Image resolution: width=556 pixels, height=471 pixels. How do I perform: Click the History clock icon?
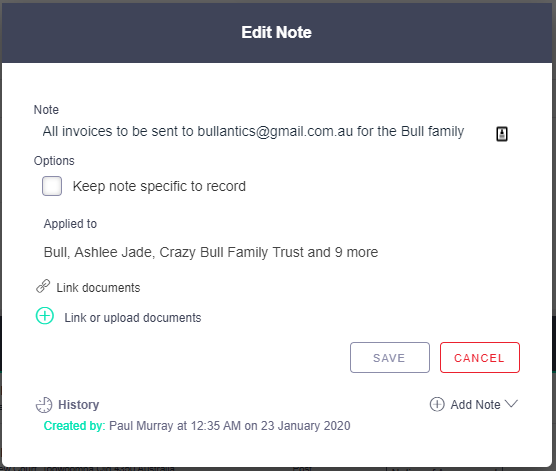(44, 405)
